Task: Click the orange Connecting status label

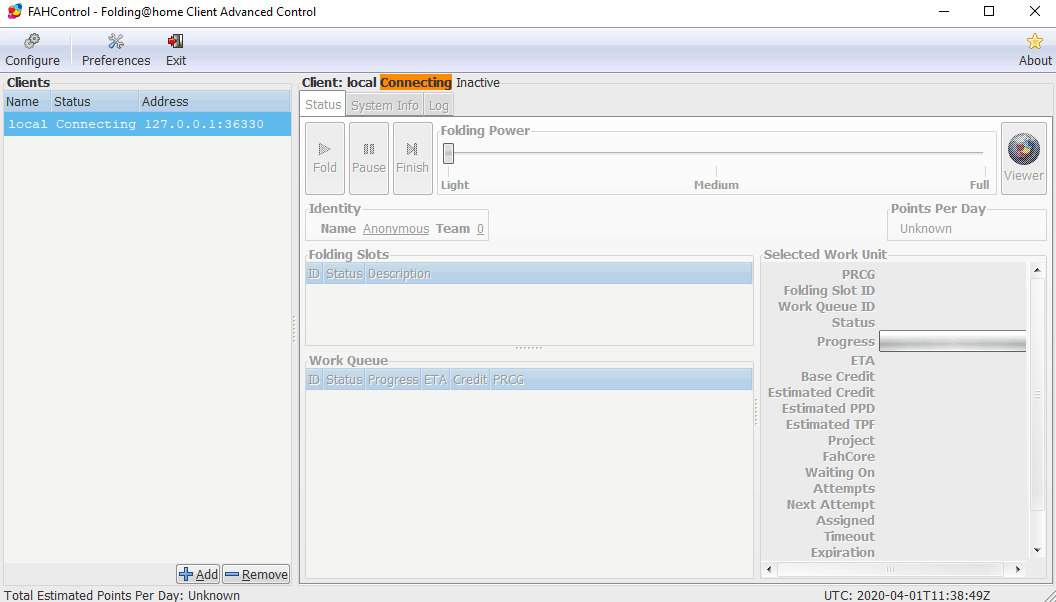Action: (x=416, y=83)
